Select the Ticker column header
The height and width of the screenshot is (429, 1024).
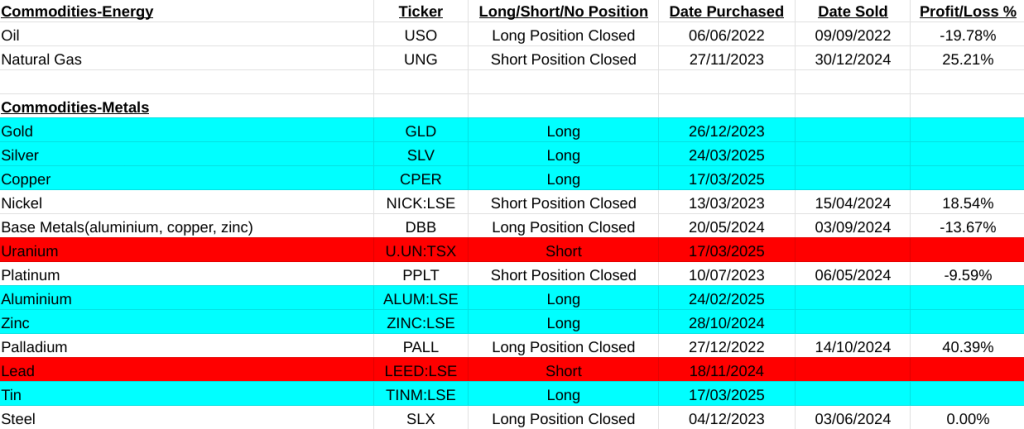point(420,11)
